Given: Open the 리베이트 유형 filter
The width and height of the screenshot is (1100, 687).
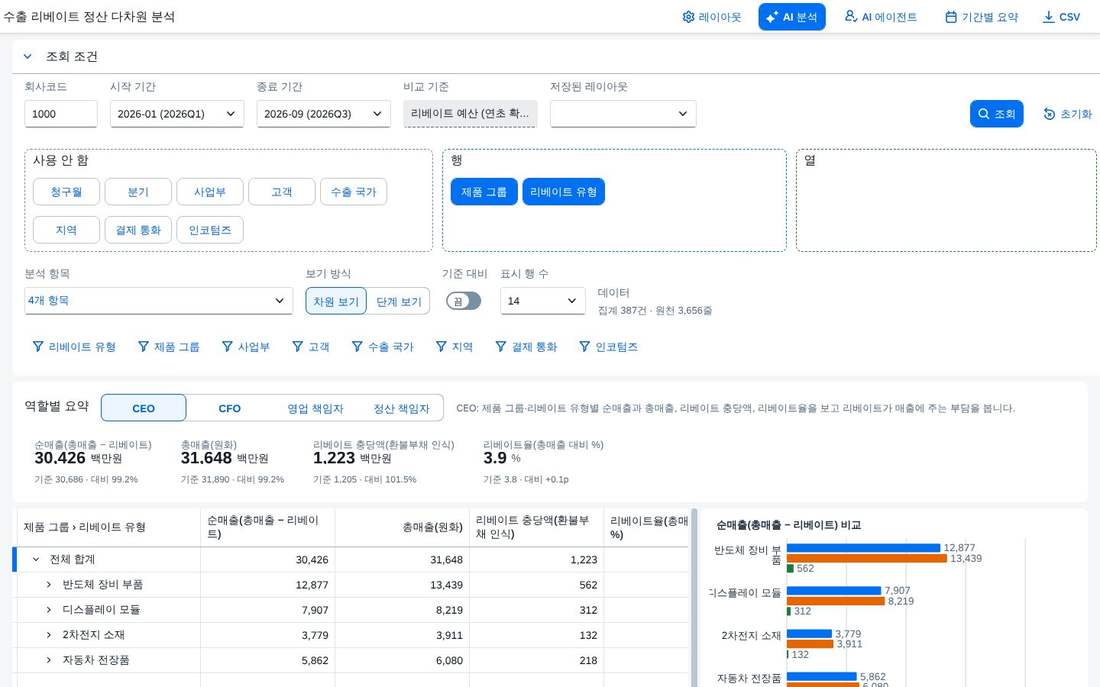Looking at the screenshot, I should coord(74,347).
